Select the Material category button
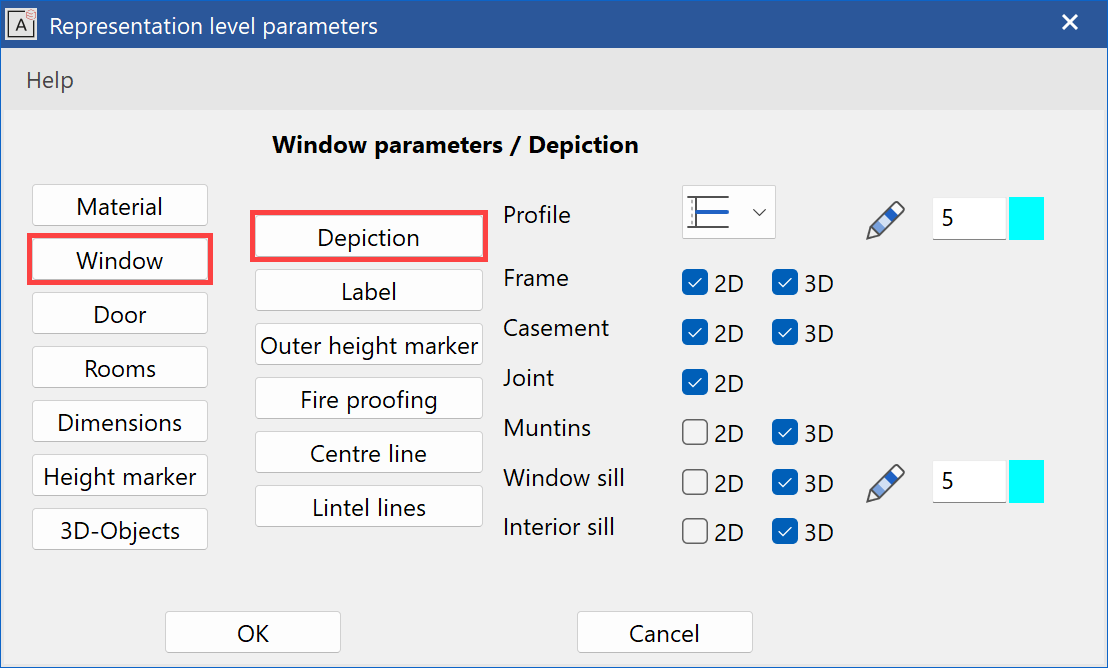 [x=119, y=206]
